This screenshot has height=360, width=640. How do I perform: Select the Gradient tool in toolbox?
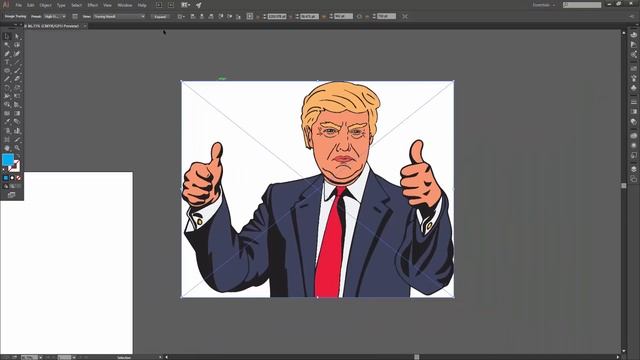[x=17, y=113]
